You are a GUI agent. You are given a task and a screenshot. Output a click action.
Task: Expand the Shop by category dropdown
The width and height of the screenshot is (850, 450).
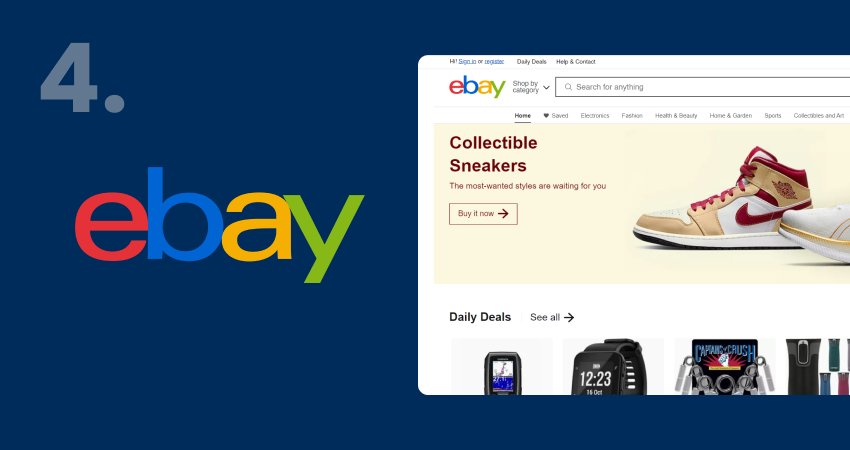click(531, 87)
